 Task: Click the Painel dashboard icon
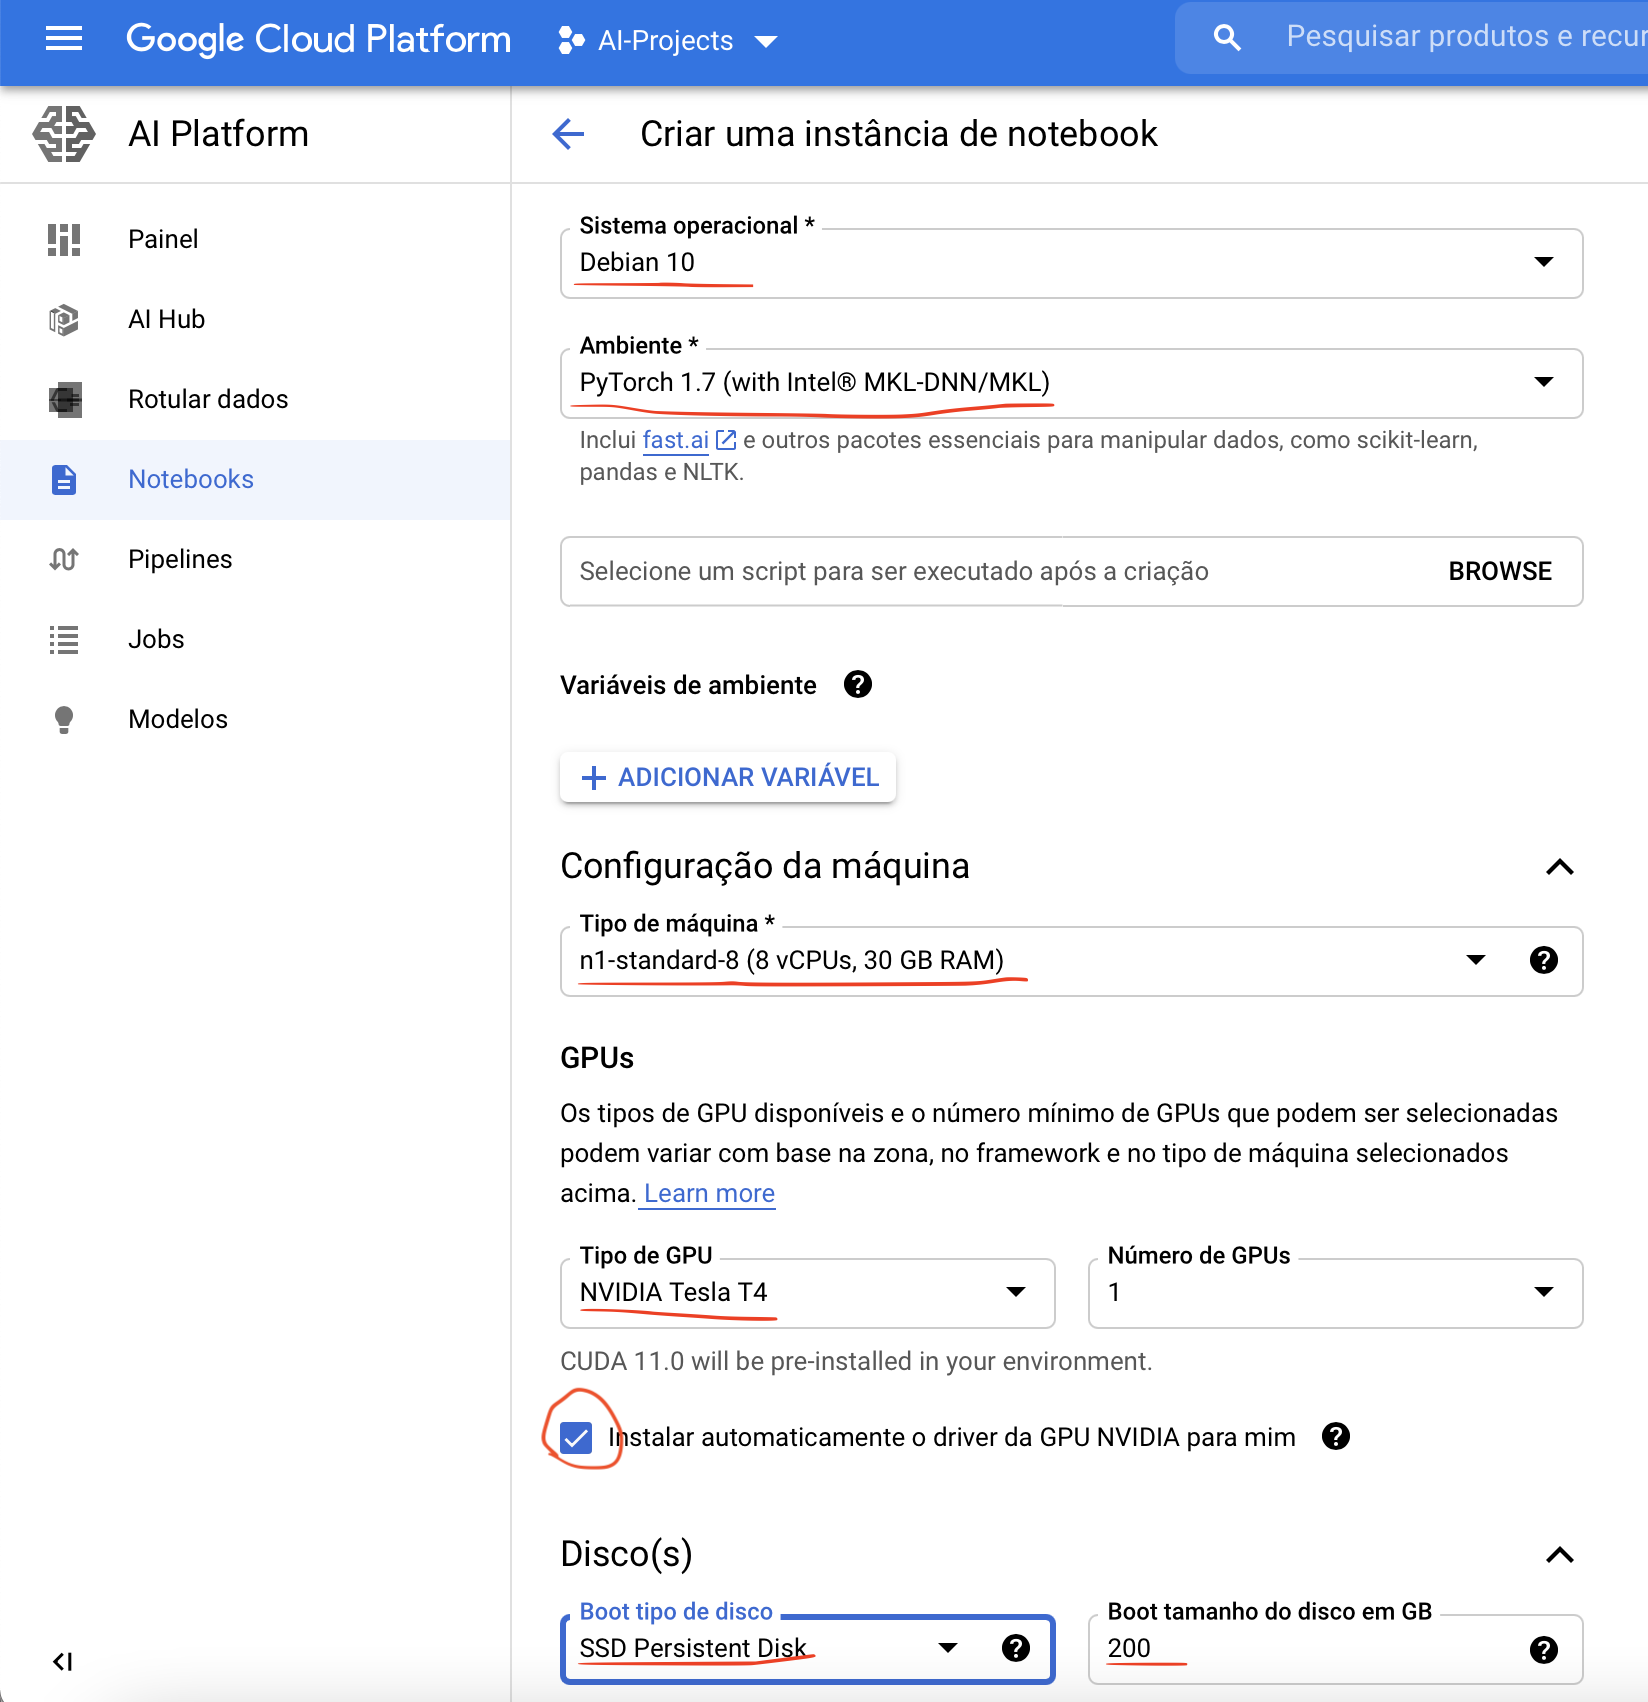pyautogui.click(x=64, y=240)
